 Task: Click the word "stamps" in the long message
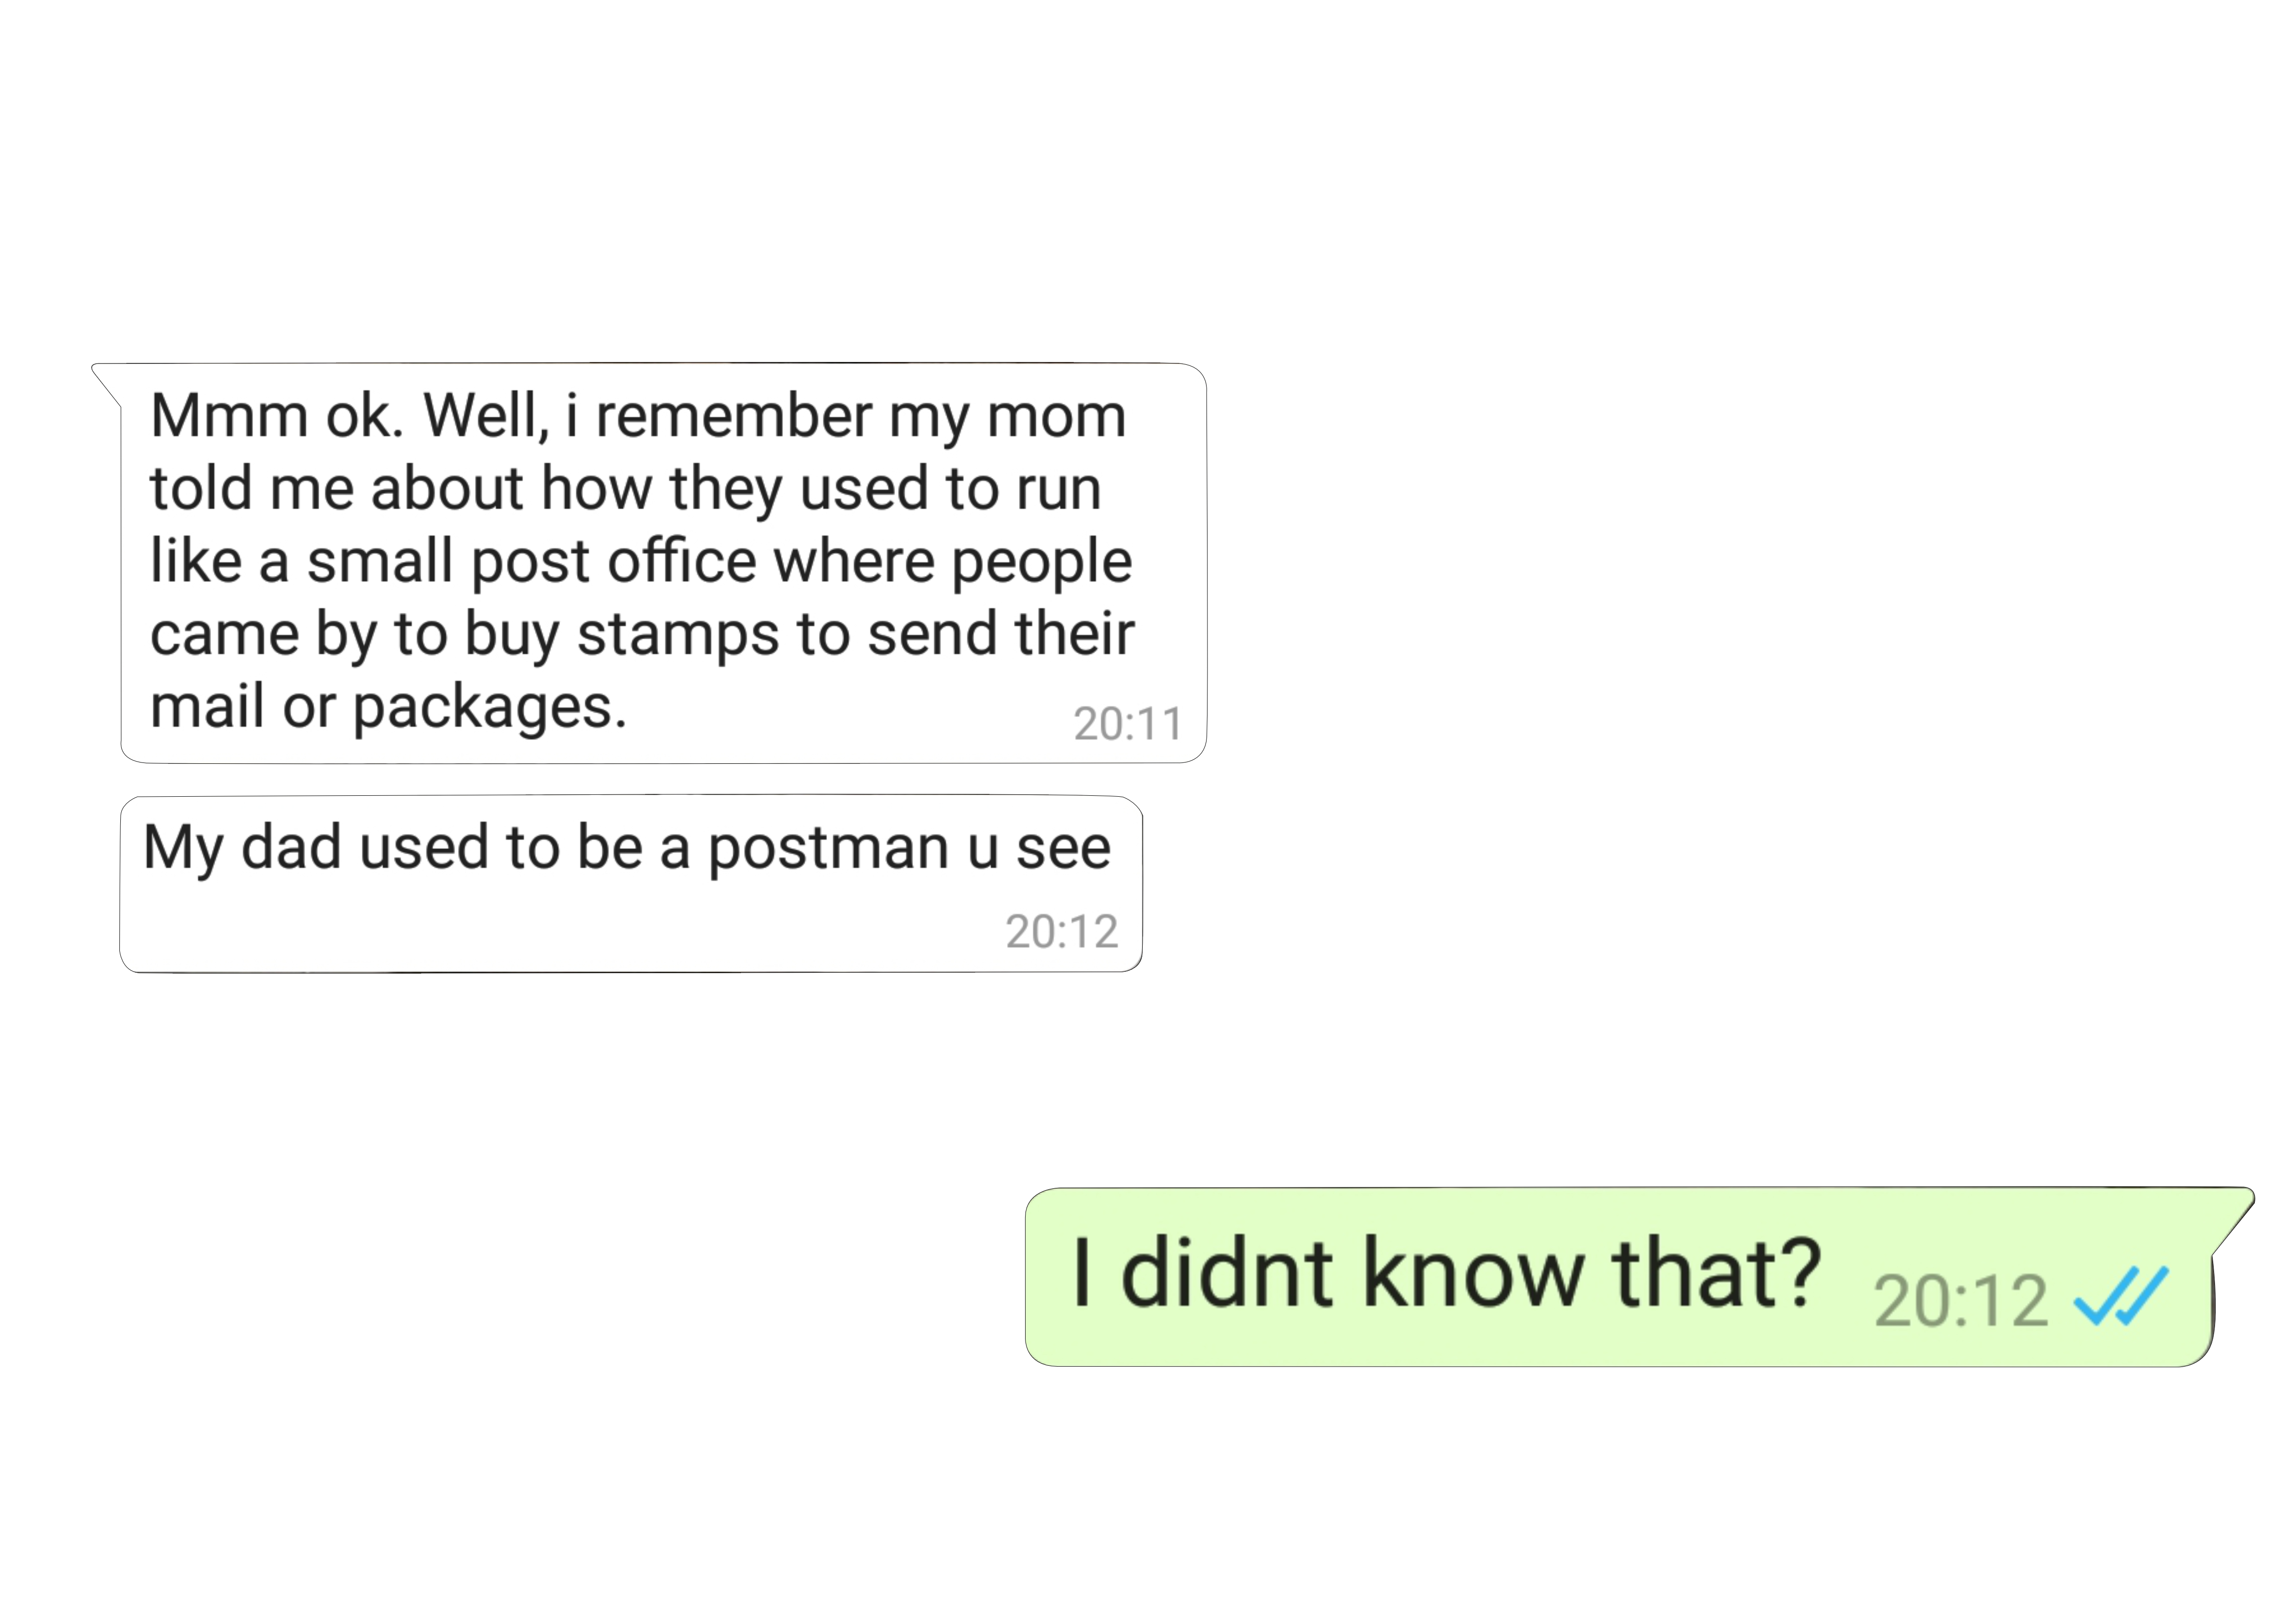(x=677, y=635)
